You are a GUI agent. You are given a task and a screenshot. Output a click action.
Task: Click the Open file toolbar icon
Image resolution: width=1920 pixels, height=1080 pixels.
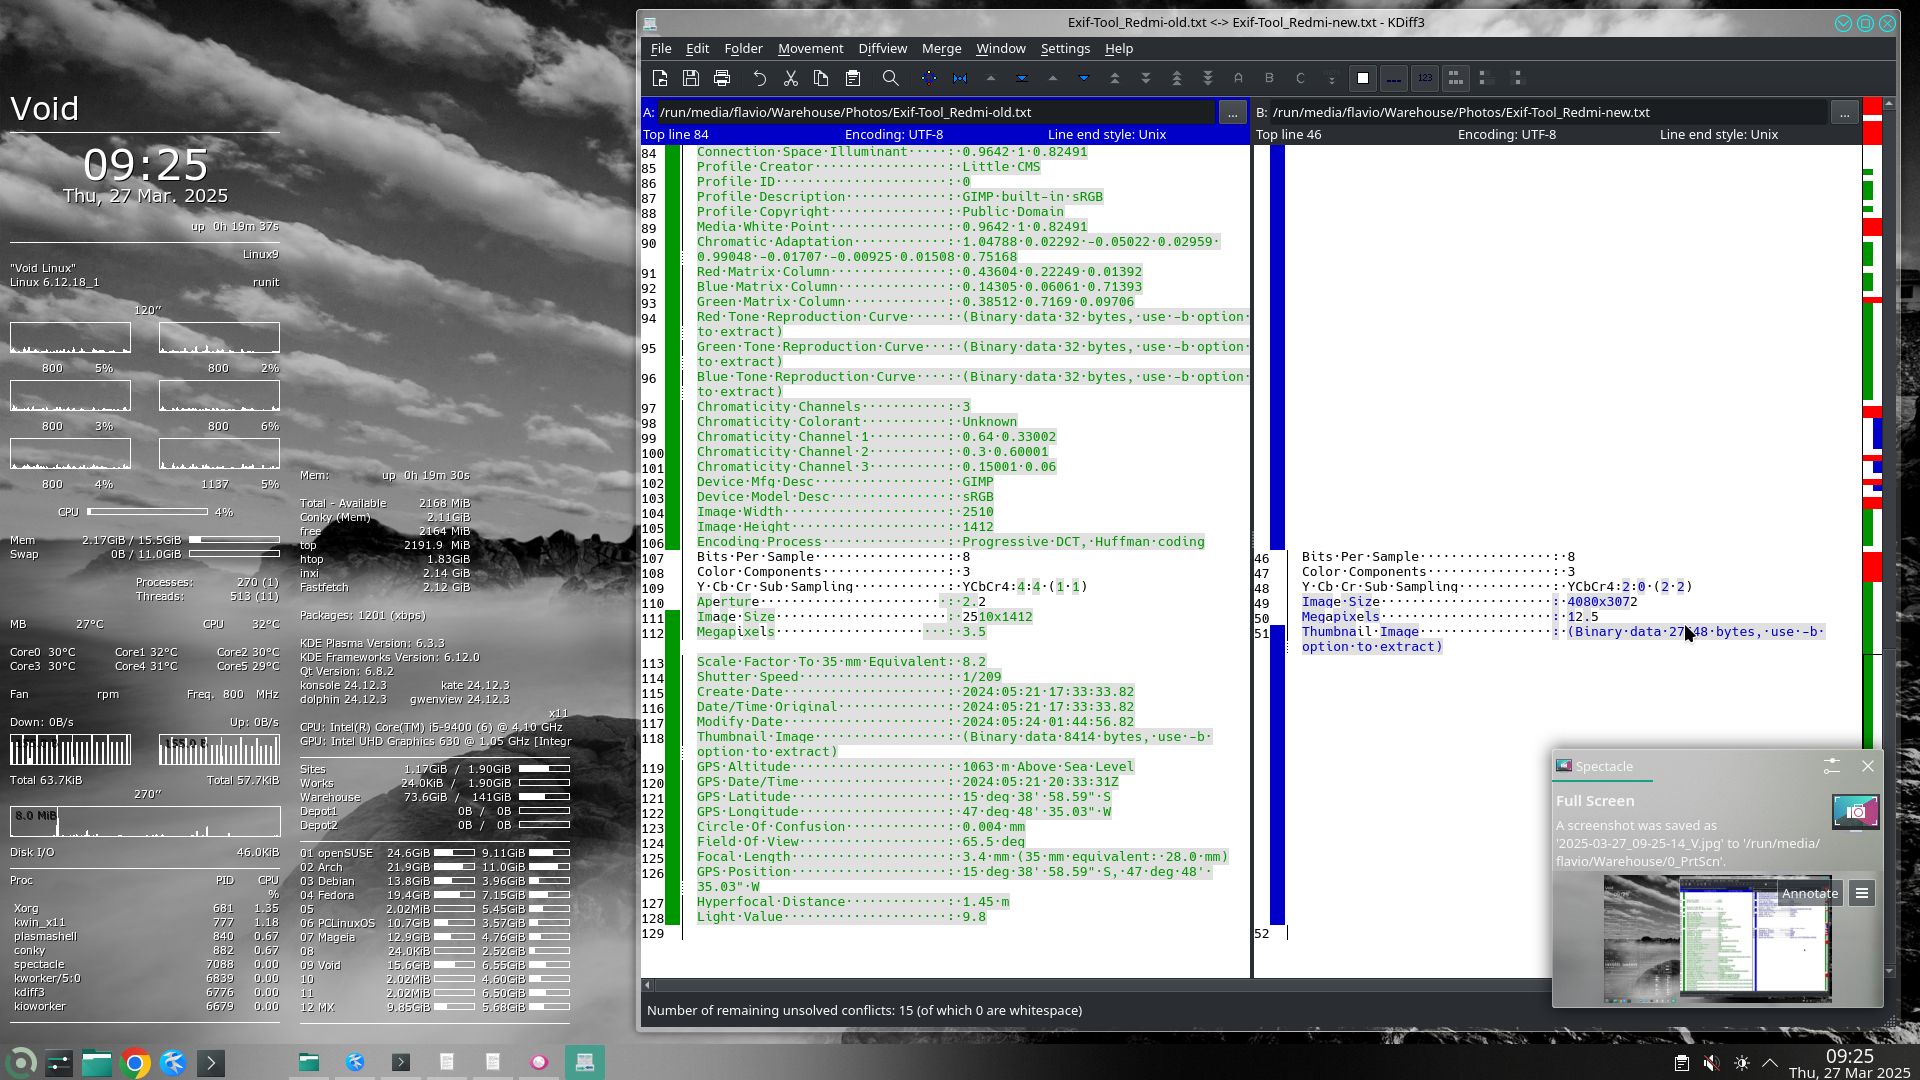tap(660, 78)
